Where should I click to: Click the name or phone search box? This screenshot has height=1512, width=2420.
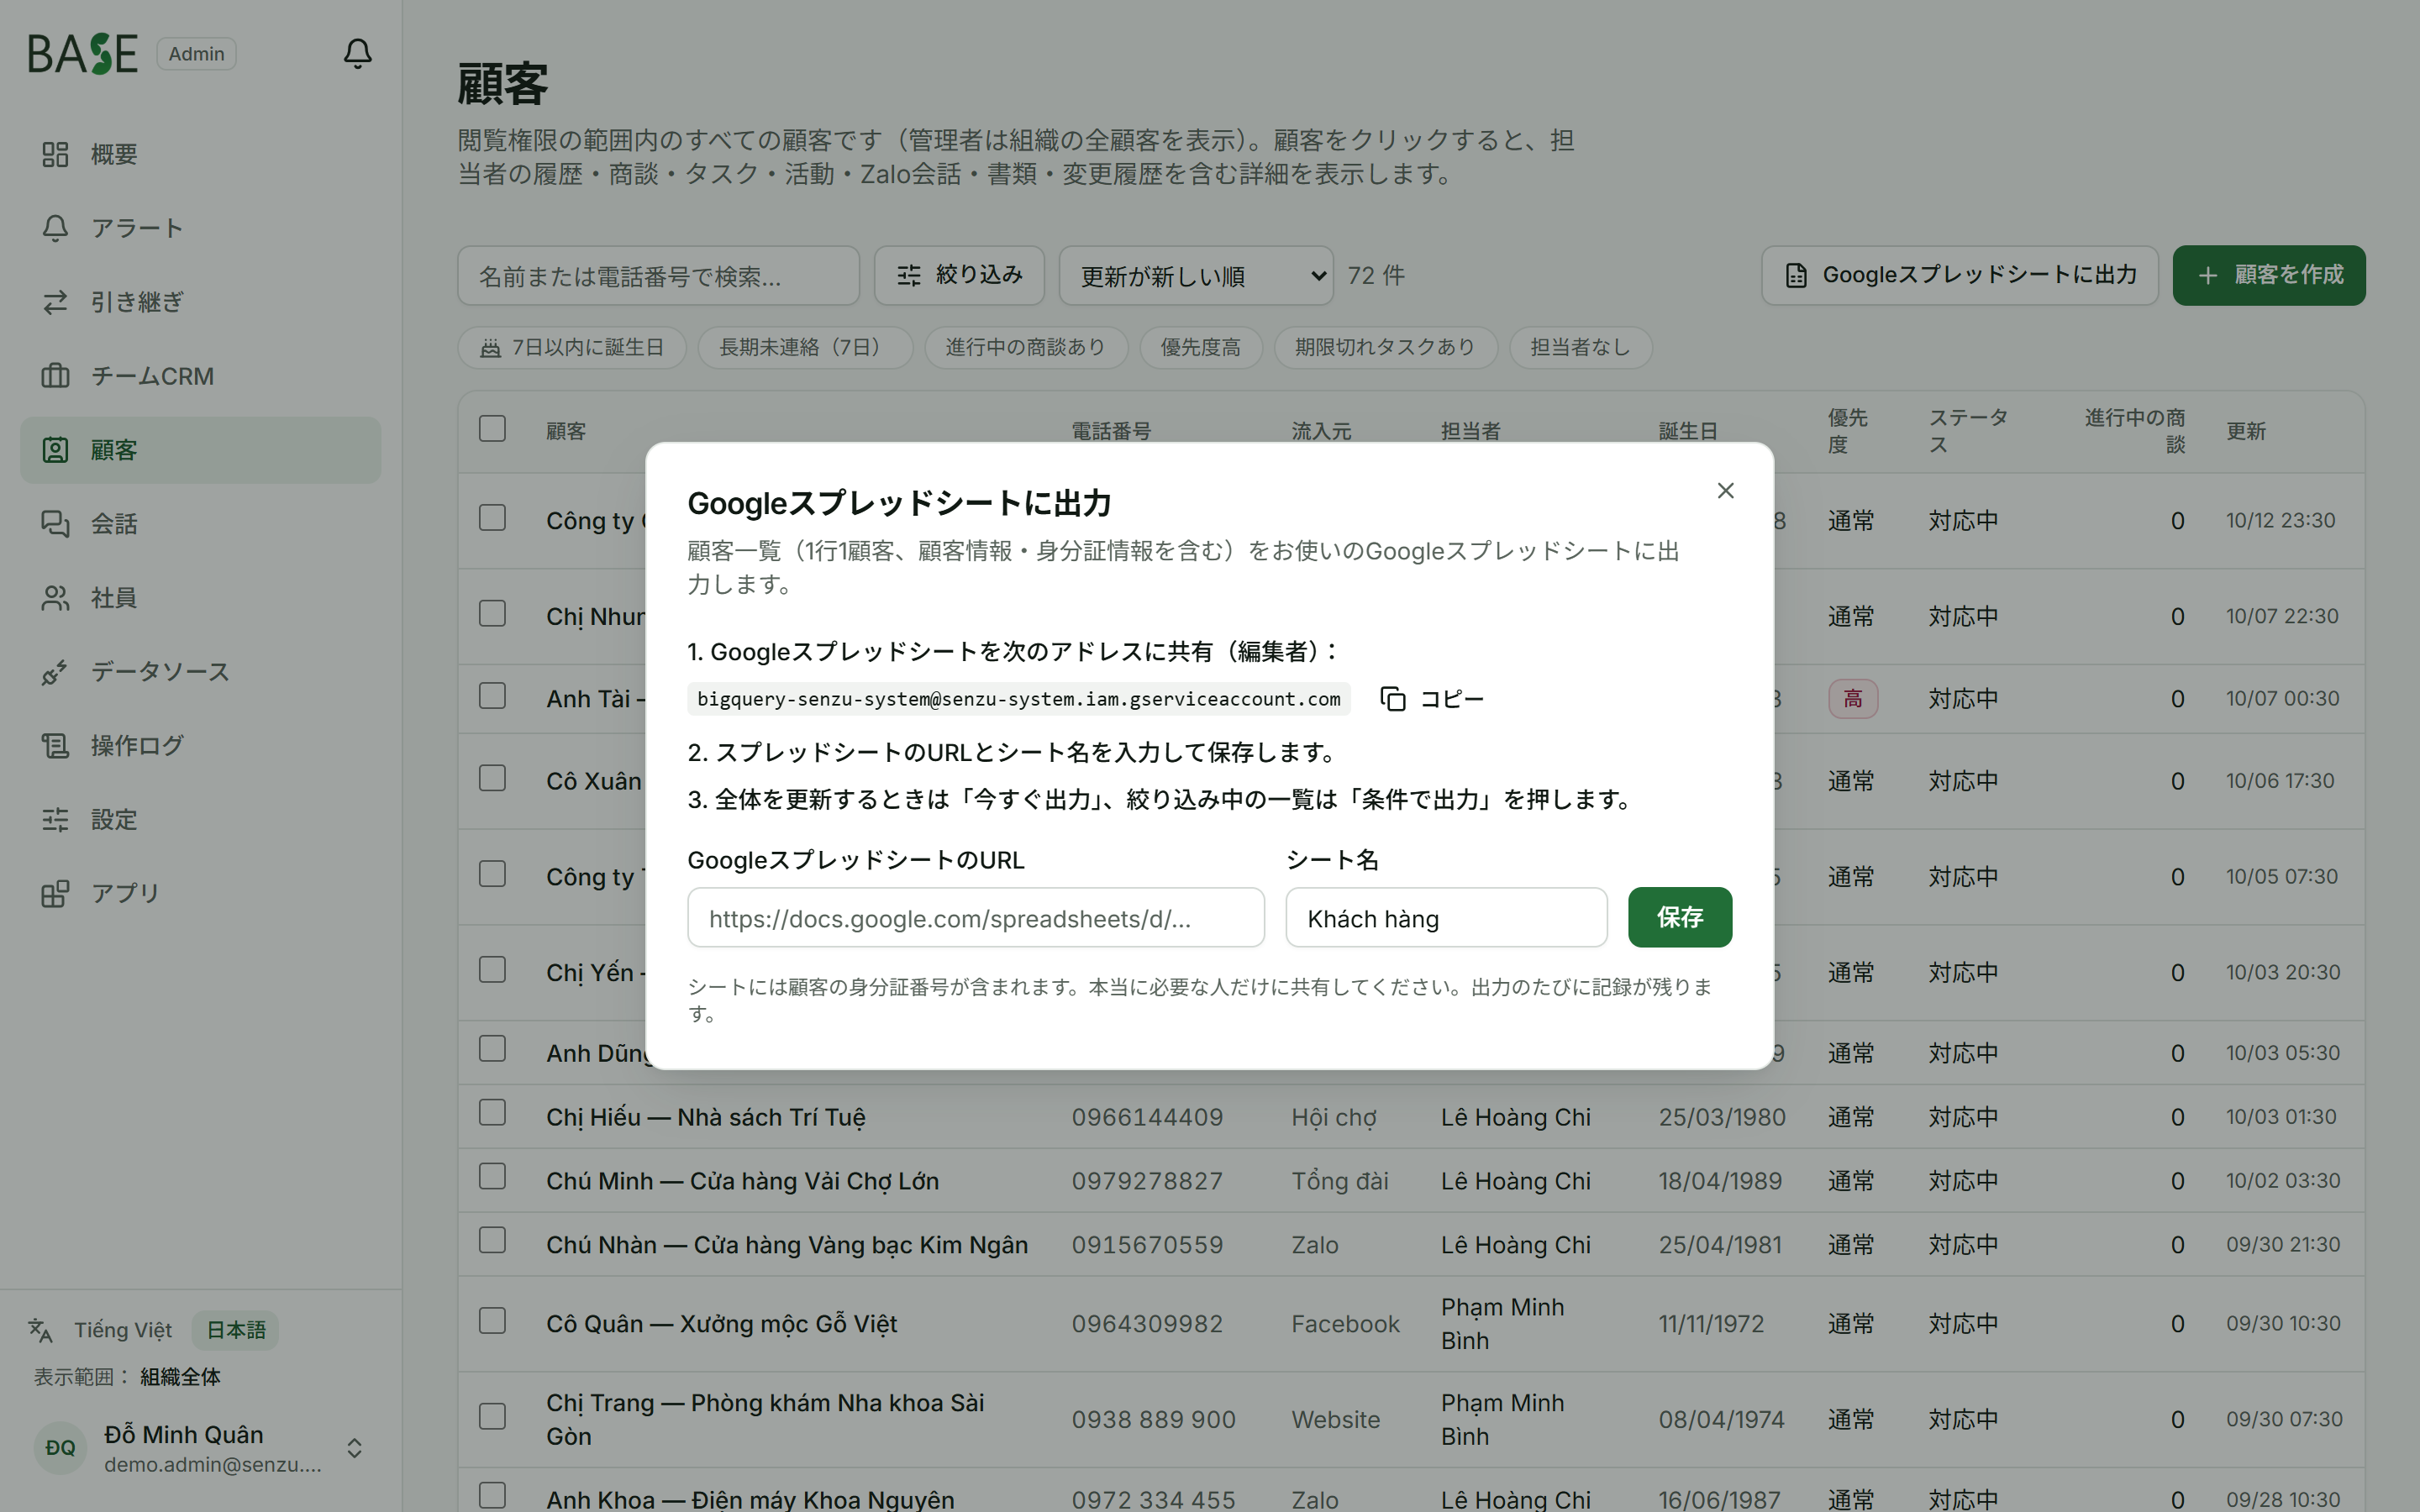(658, 275)
